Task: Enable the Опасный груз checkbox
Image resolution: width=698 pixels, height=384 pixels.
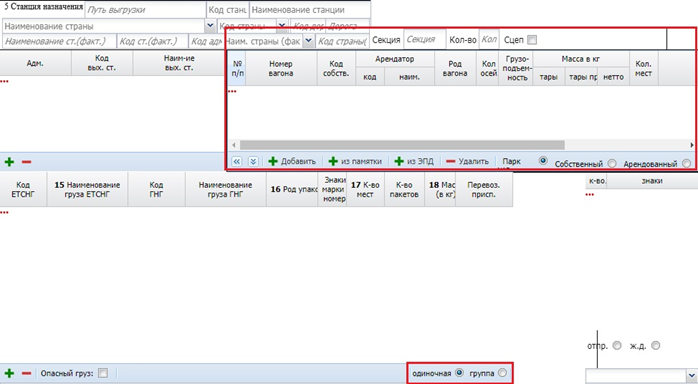Action: (x=103, y=373)
